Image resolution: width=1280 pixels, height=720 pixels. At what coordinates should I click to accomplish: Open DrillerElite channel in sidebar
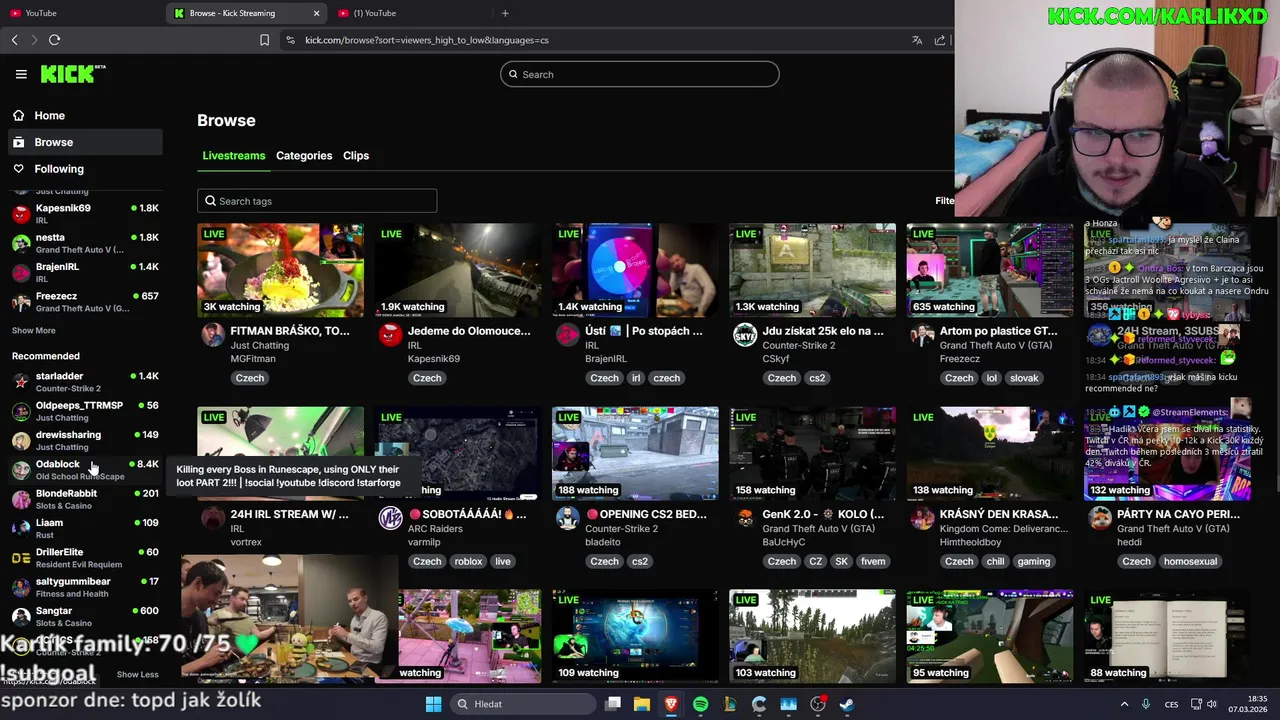pos(84,557)
